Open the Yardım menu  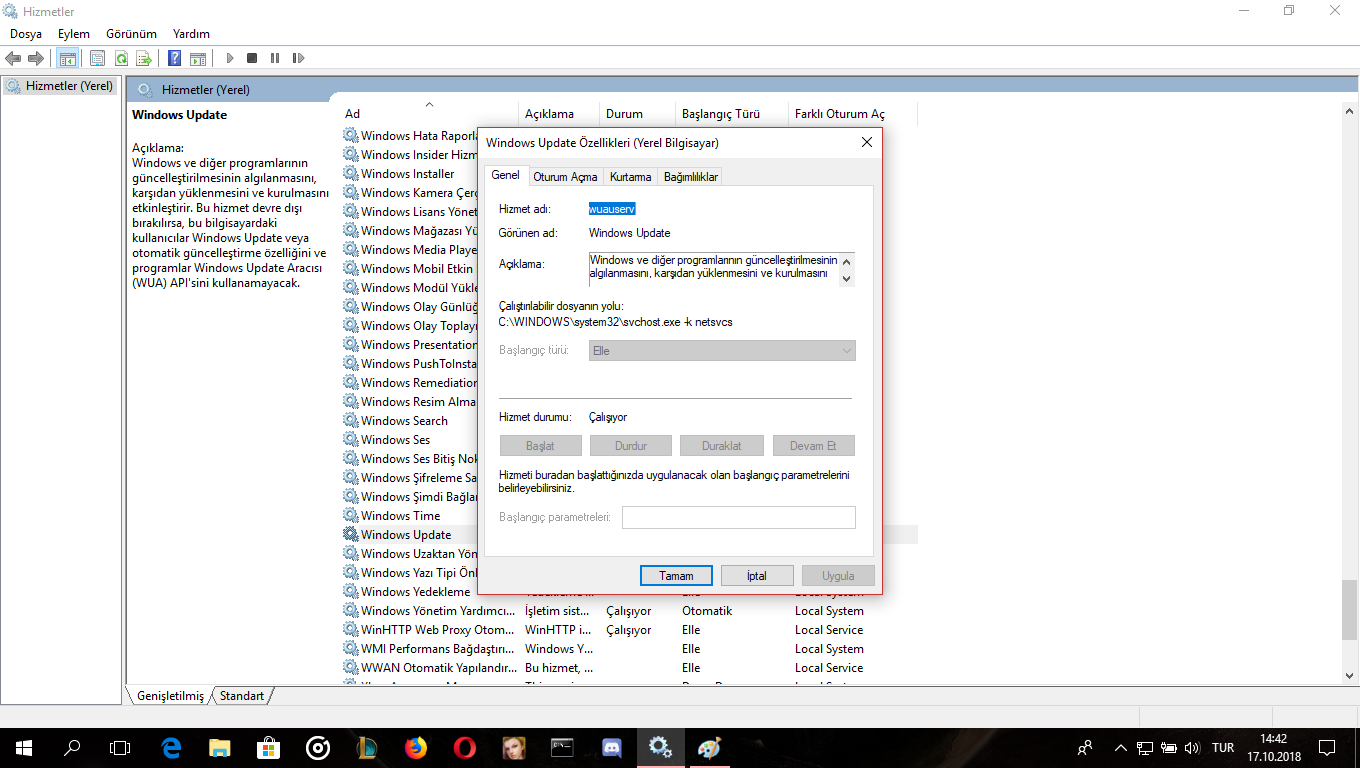point(191,34)
